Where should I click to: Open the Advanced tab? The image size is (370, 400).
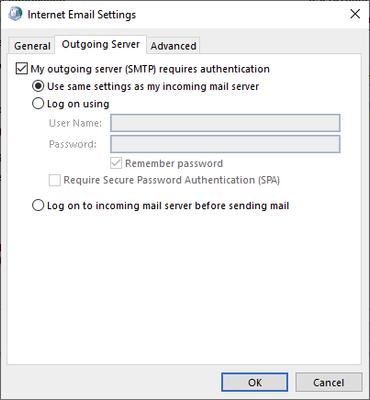[173, 46]
